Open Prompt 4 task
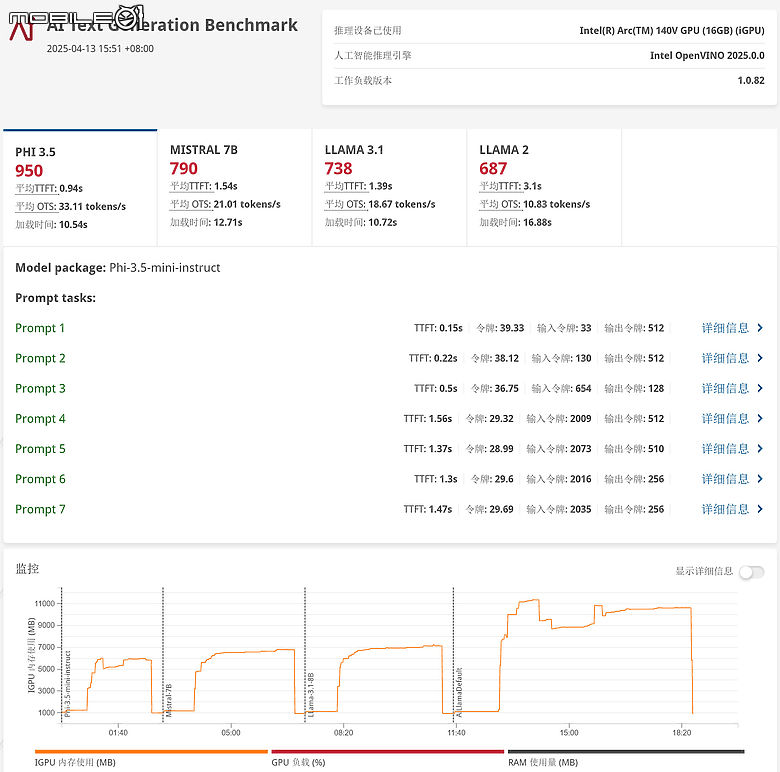This screenshot has width=780, height=772. coord(40,419)
